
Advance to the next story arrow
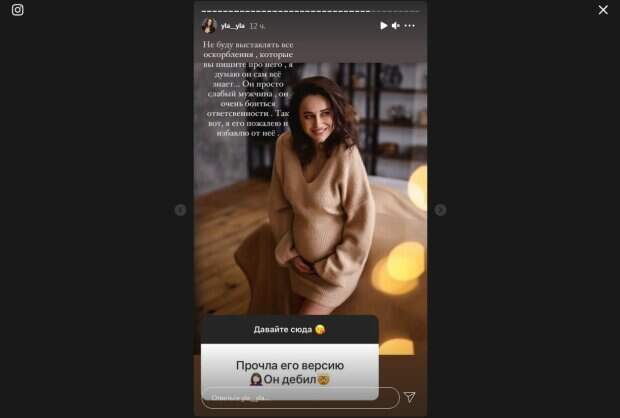pos(440,210)
